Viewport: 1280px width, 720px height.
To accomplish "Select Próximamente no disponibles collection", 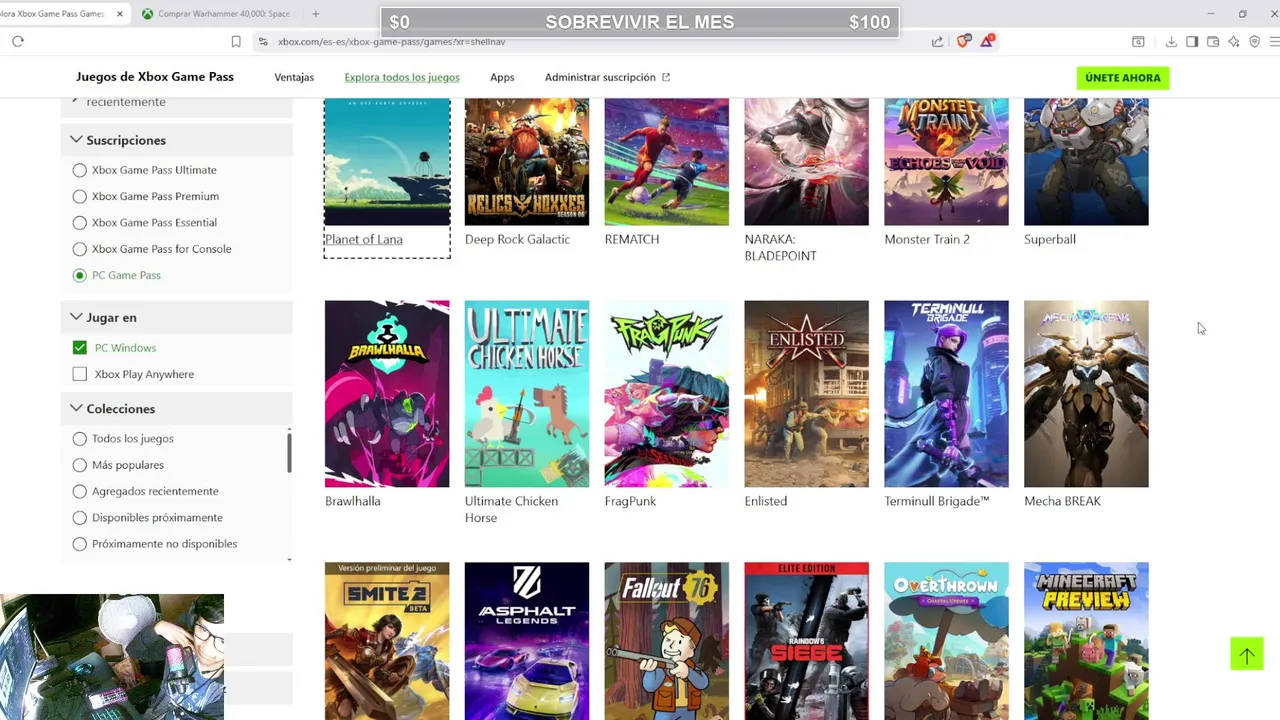I will pyautogui.click(x=80, y=544).
